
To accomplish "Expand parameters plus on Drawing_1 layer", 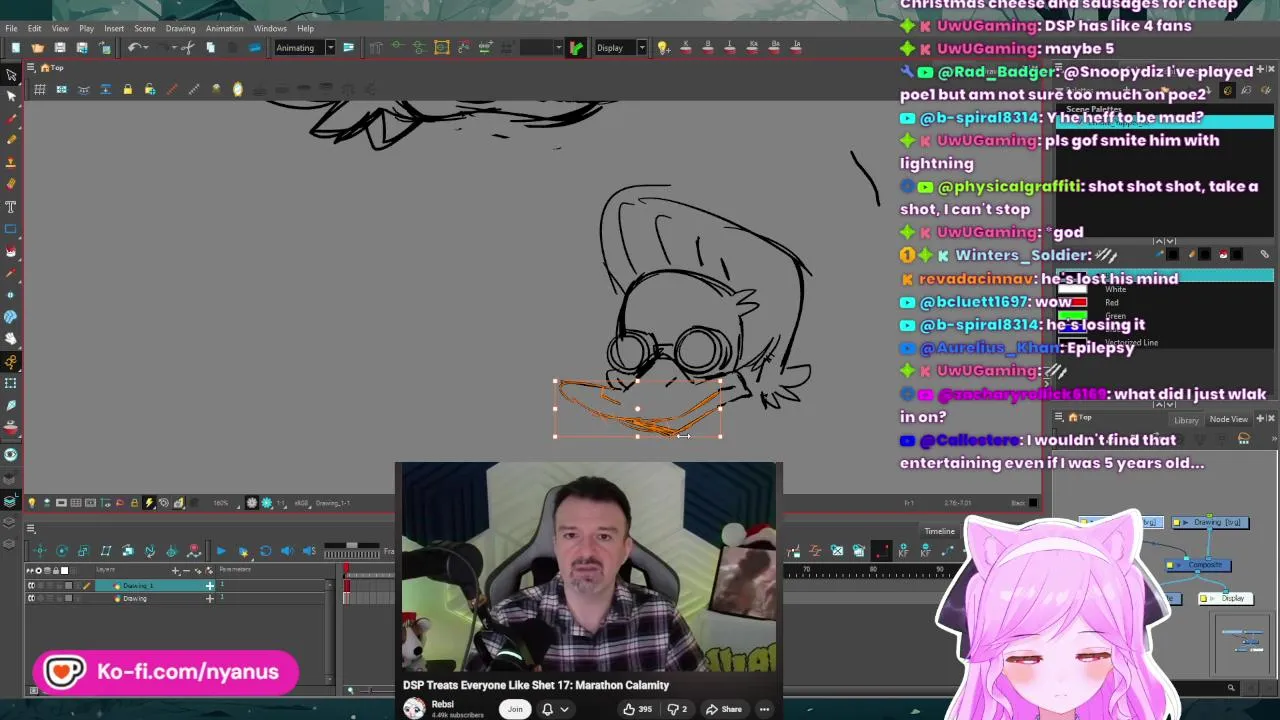I will pyautogui.click(x=210, y=585).
